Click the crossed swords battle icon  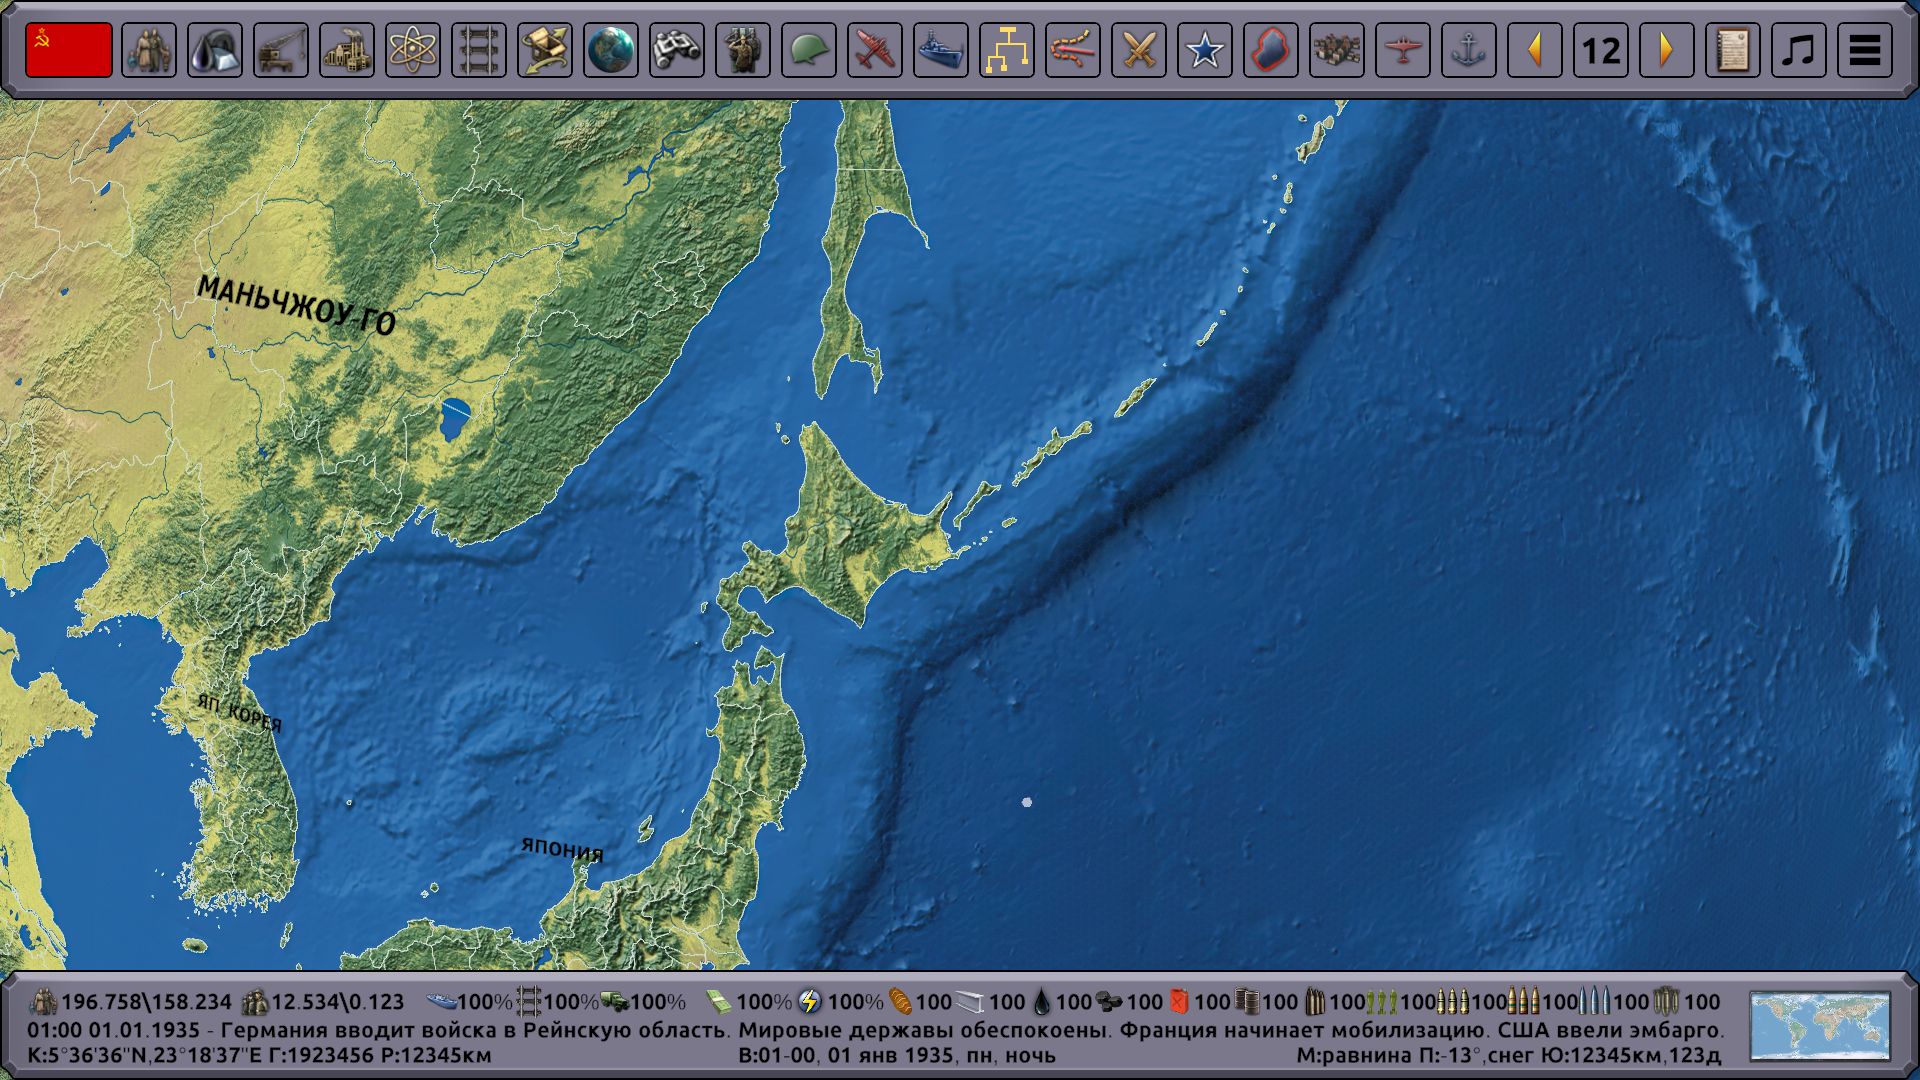1139,50
